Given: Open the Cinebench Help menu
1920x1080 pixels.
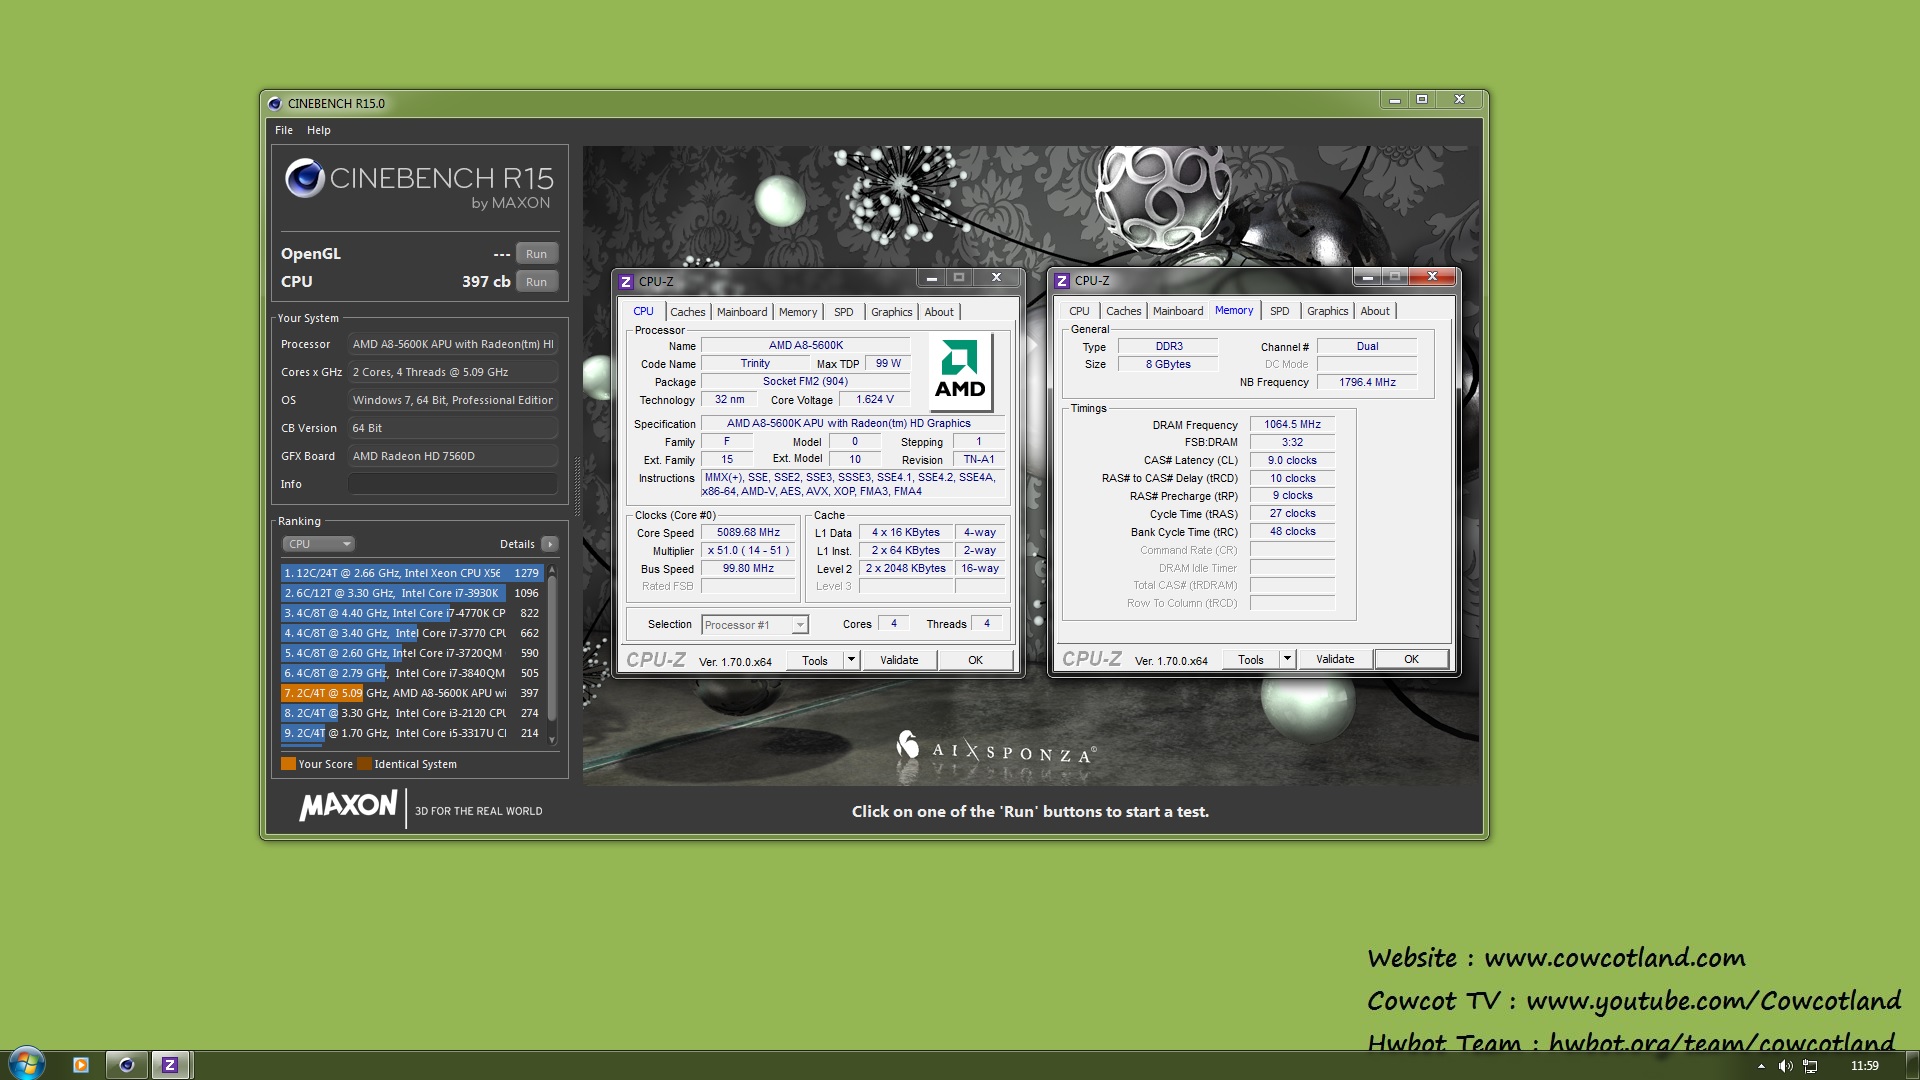Looking at the screenshot, I should click(318, 130).
